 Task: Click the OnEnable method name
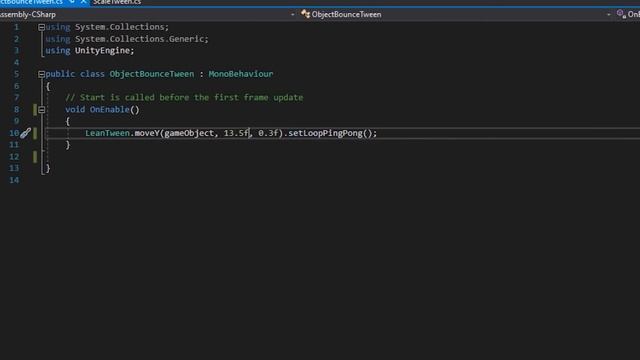tap(109, 109)
